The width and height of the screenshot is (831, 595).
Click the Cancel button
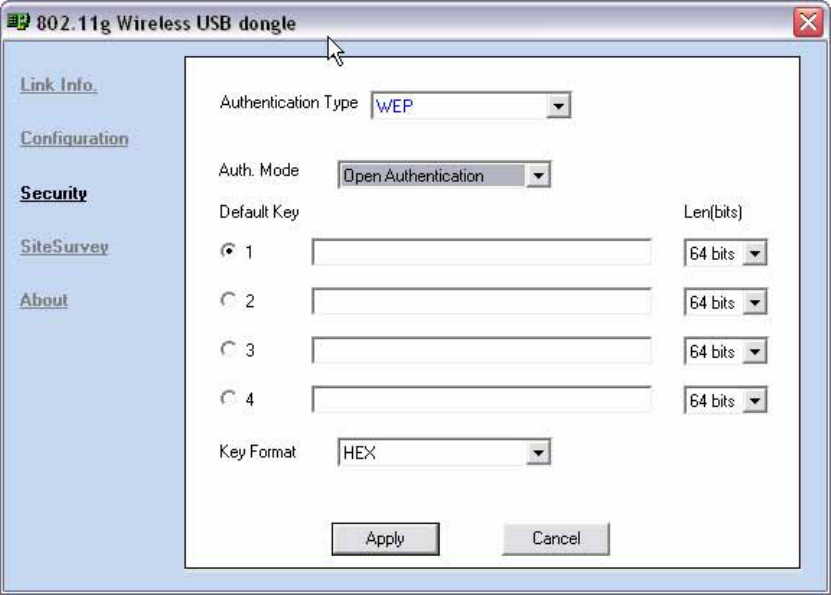[556, 539]
